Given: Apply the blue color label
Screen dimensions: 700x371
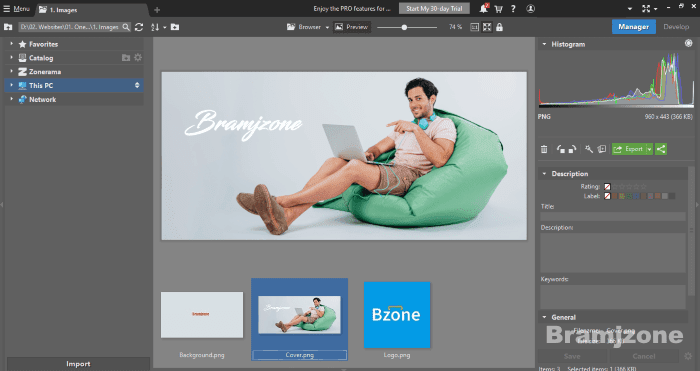Looking at the screenshot, I should [636, 196].
